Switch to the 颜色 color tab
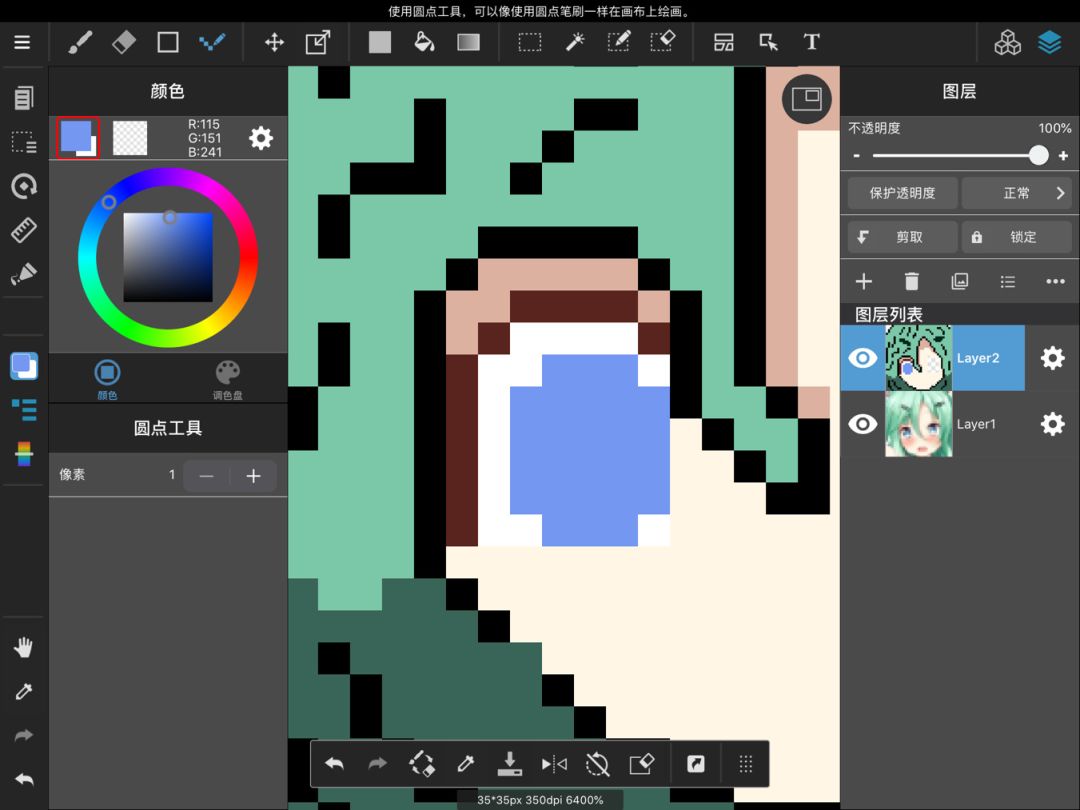1080x810 pixels. coord(107,379)
